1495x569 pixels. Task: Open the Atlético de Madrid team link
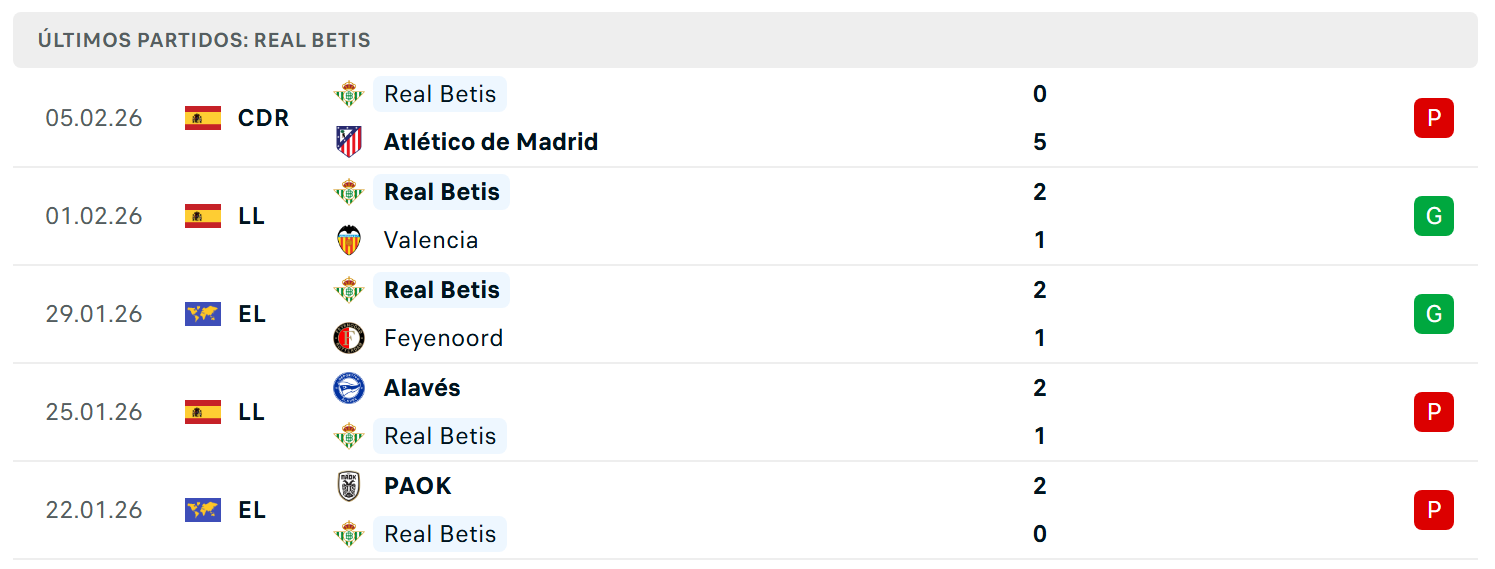point(491,142)
